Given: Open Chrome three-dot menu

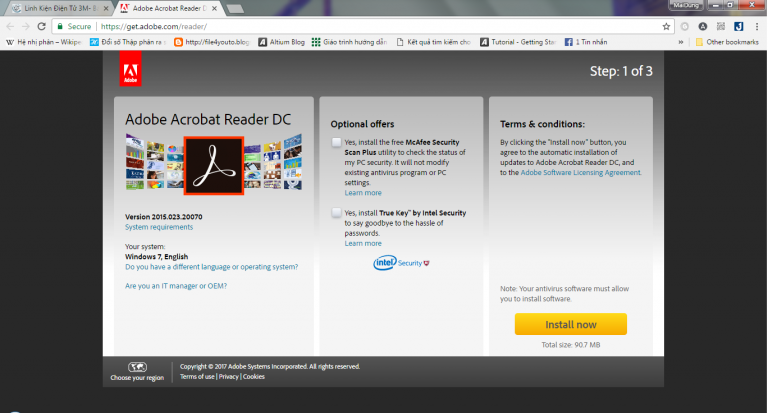Looking at the screenshot, I should click(x=757, y=26).
